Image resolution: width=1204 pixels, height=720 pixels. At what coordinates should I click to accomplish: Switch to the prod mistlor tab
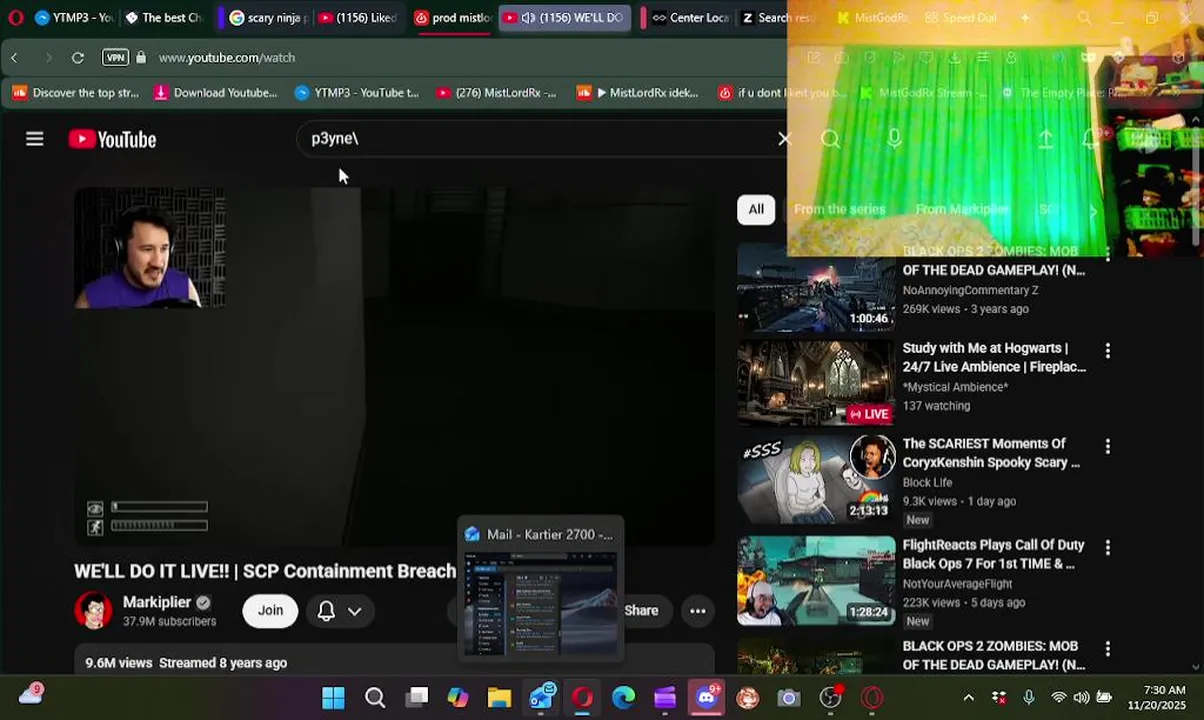[x=452, y=18]
